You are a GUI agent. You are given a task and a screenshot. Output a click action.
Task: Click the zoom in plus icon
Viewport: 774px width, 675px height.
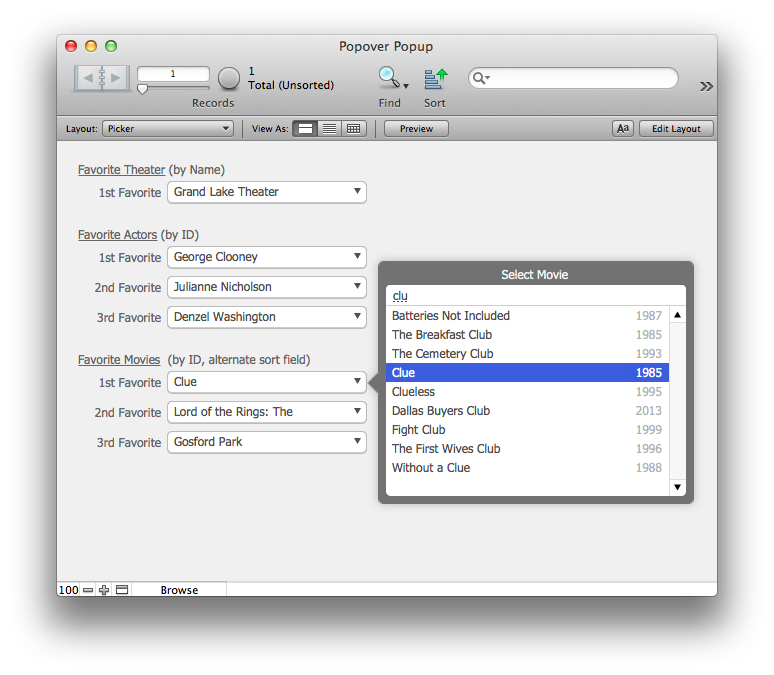tap(104, 590)
